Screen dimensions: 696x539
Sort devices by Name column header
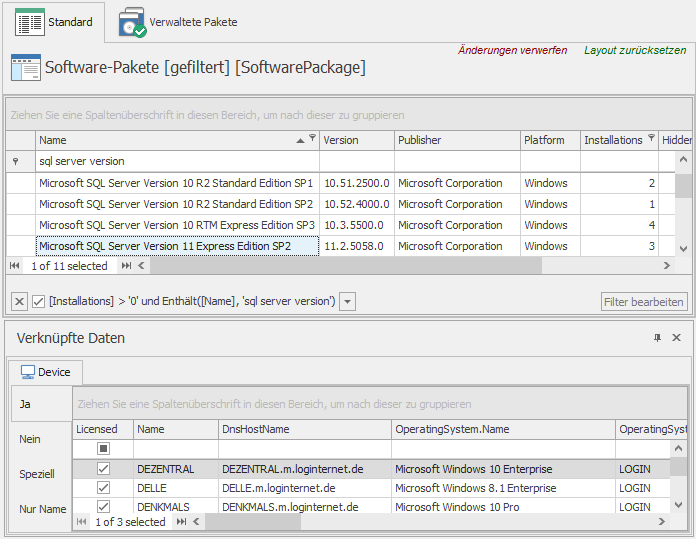(x=176, y=429)
